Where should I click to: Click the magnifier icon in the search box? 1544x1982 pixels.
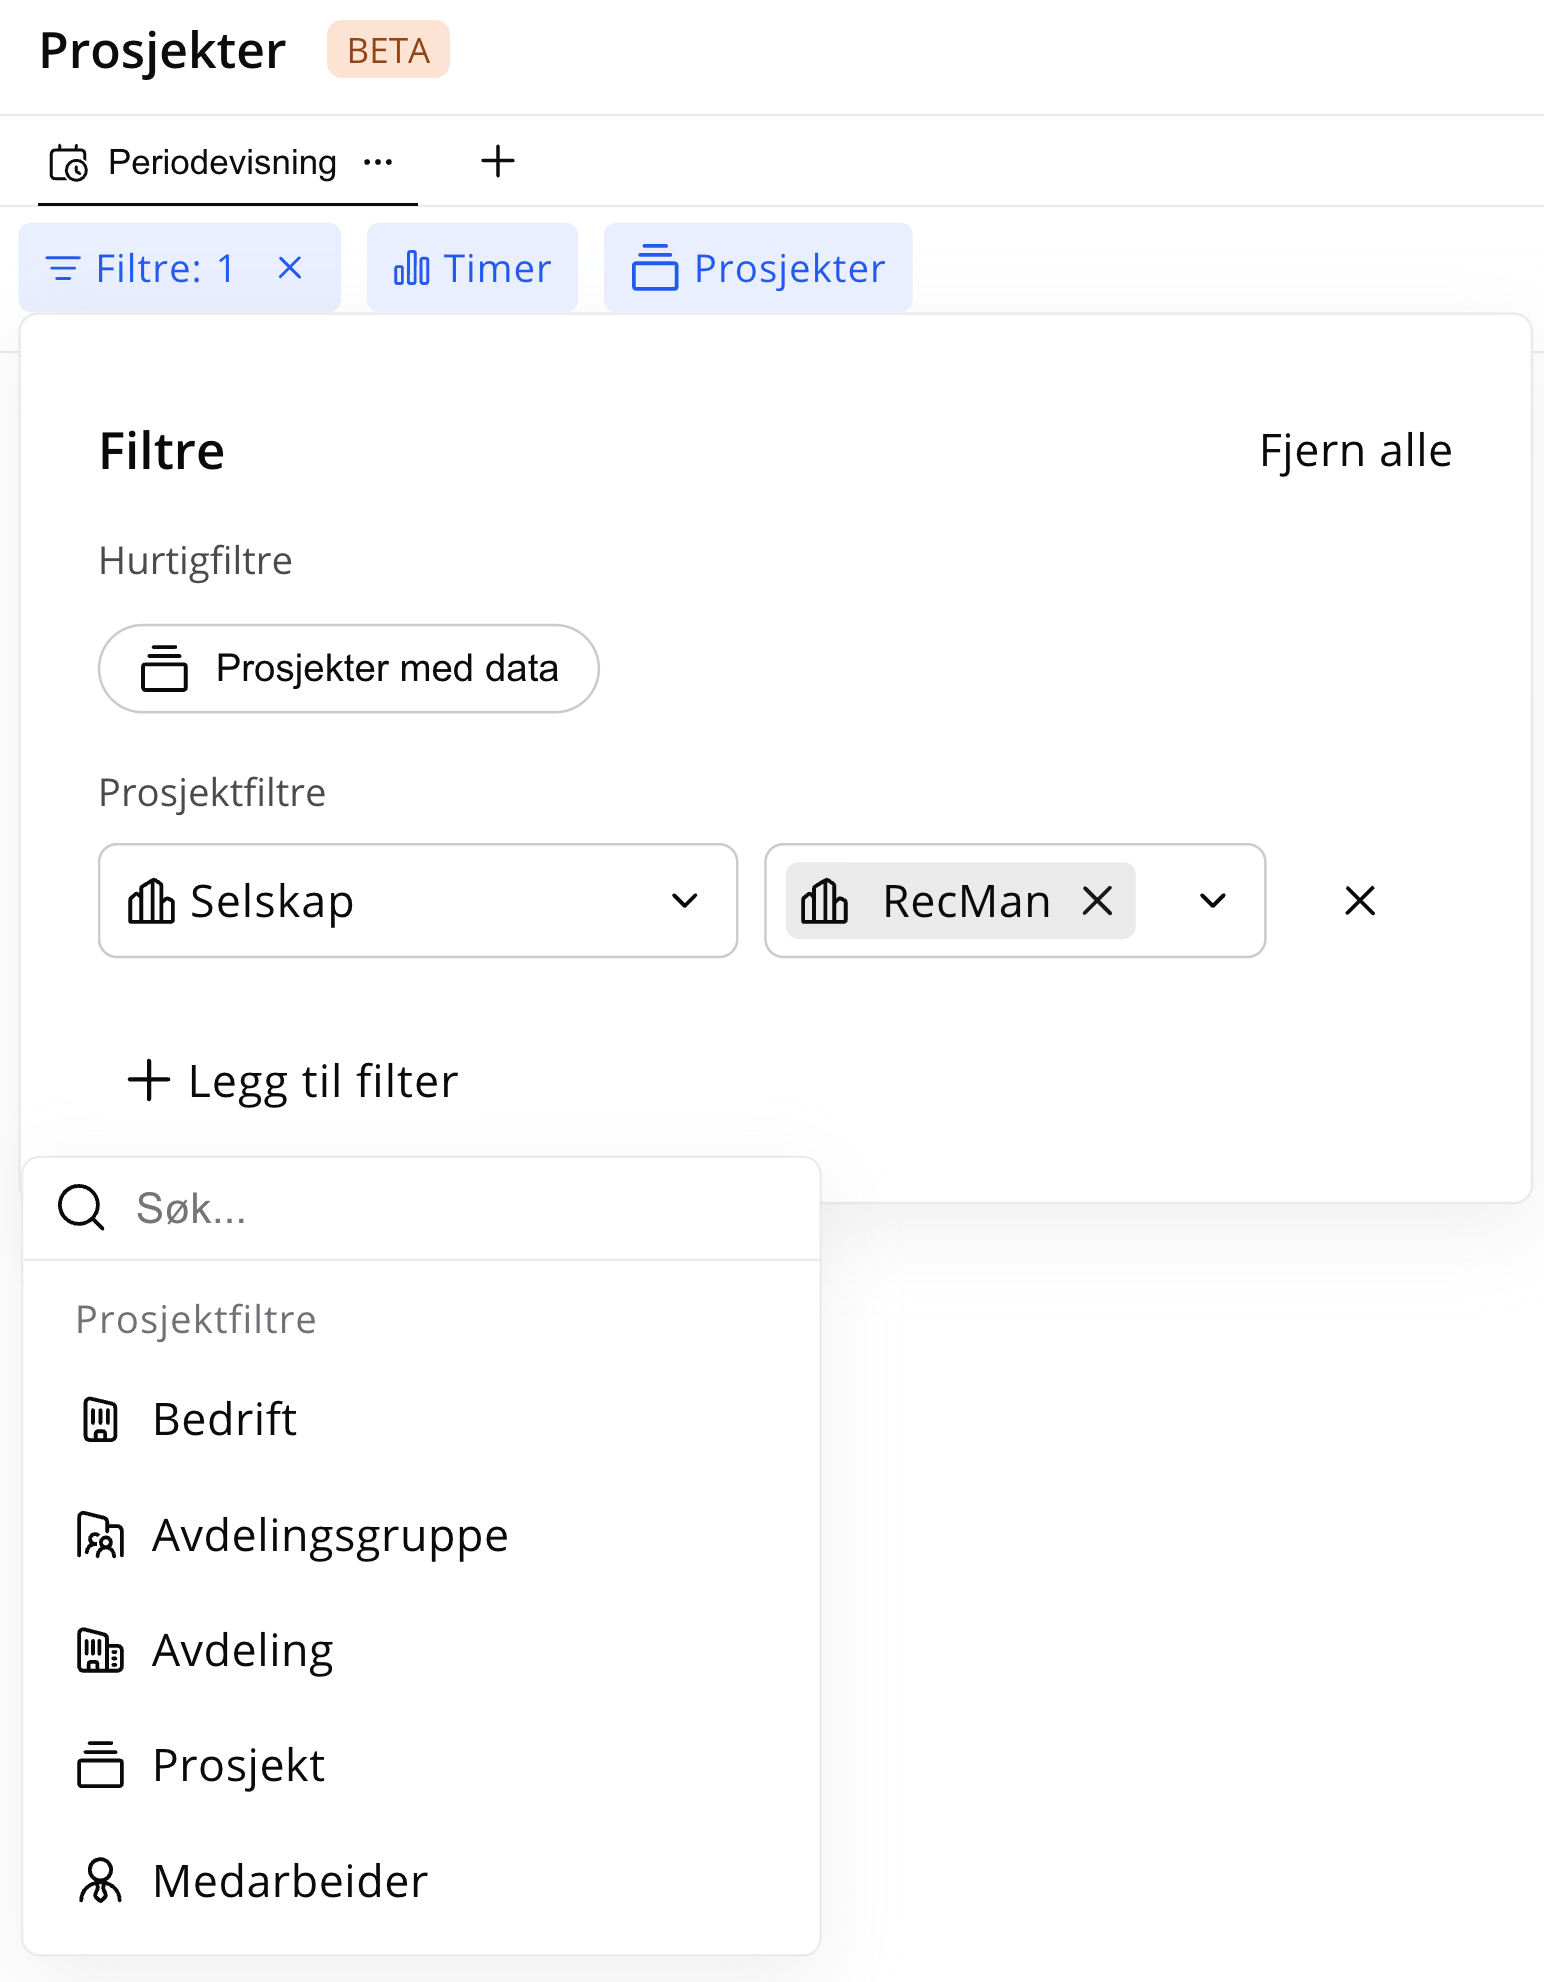click(x=81, y=1207)
